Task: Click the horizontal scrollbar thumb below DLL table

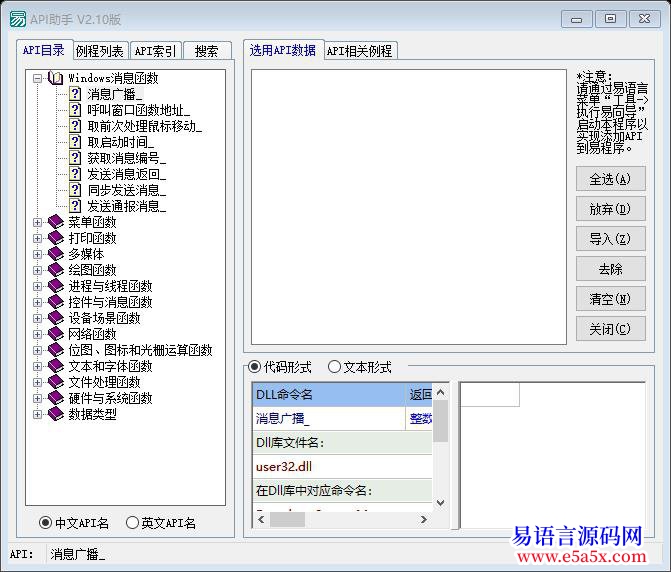Action: coord(288,519)
